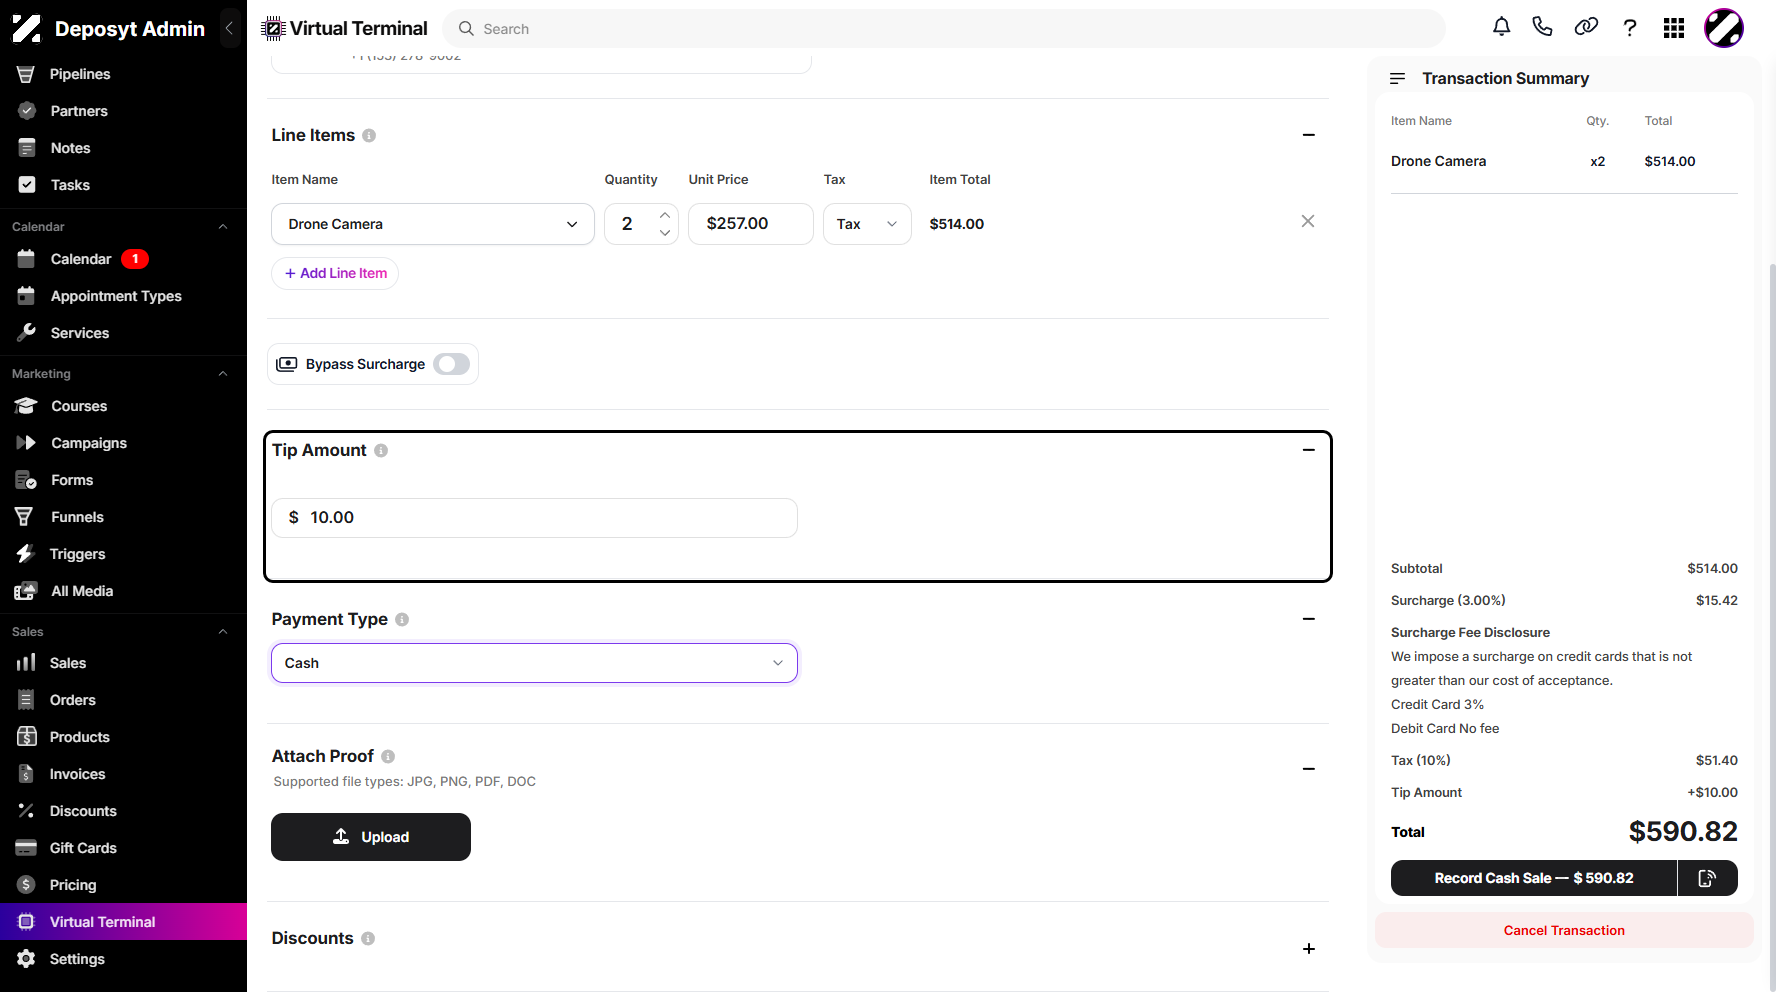This screenshot has width=1776, height=992.
Task: Click Cancel Transaction
Action: tap(1564, 930)
